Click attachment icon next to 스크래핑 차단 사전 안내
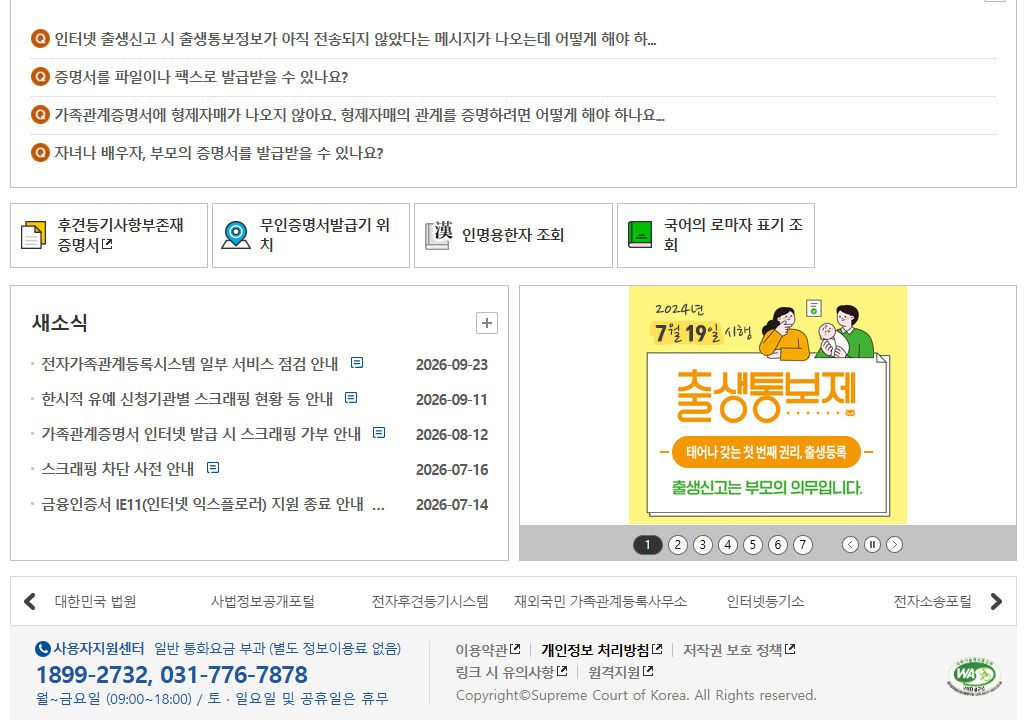The width and height of the screenshot is (1027, 720). 213,468
